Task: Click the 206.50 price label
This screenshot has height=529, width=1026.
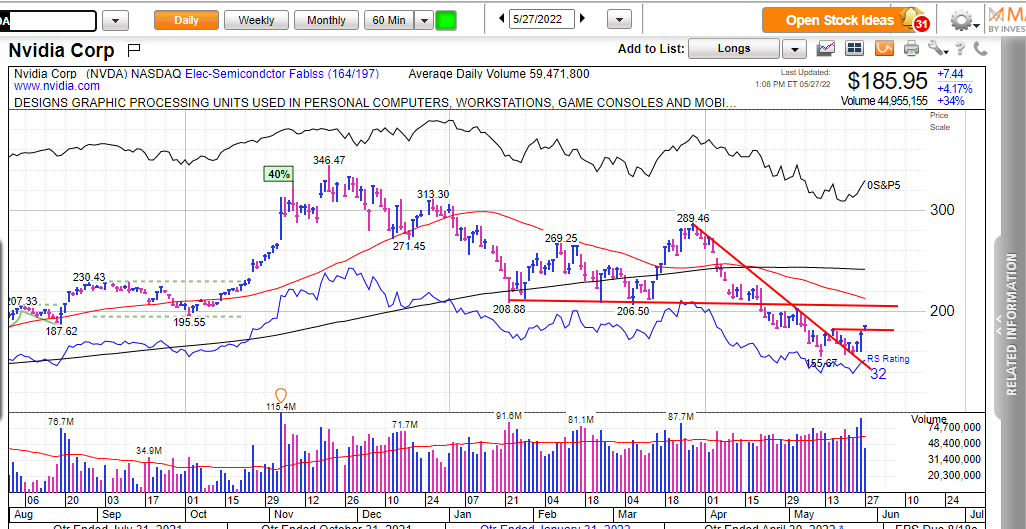Action: pyautogui.click(x=633, y=311)
